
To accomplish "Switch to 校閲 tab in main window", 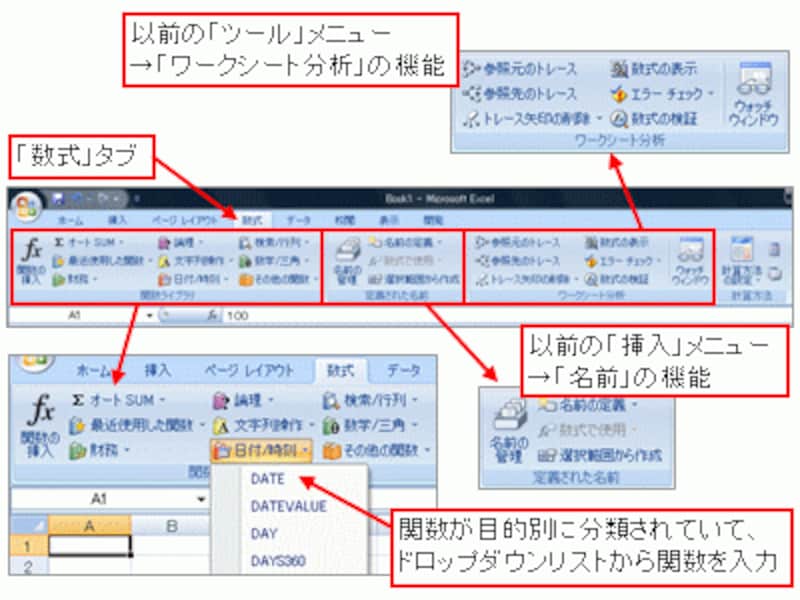I will (x=344, y=220).
